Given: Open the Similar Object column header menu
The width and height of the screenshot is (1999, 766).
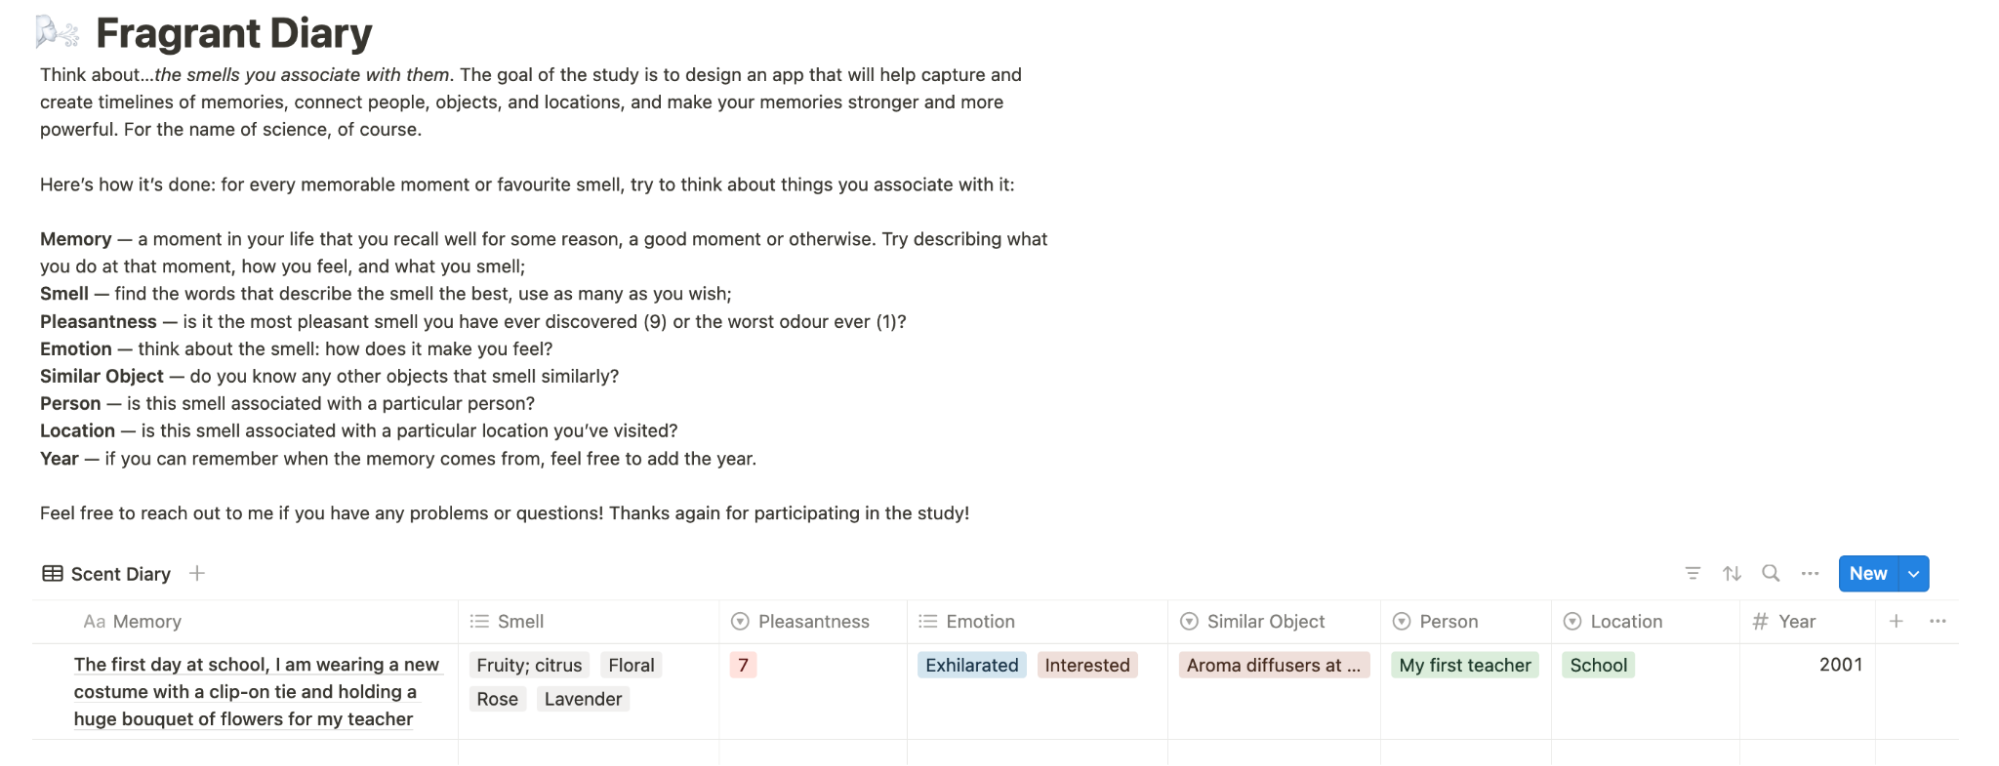Looking at the screenshot, I should 1265,621.
